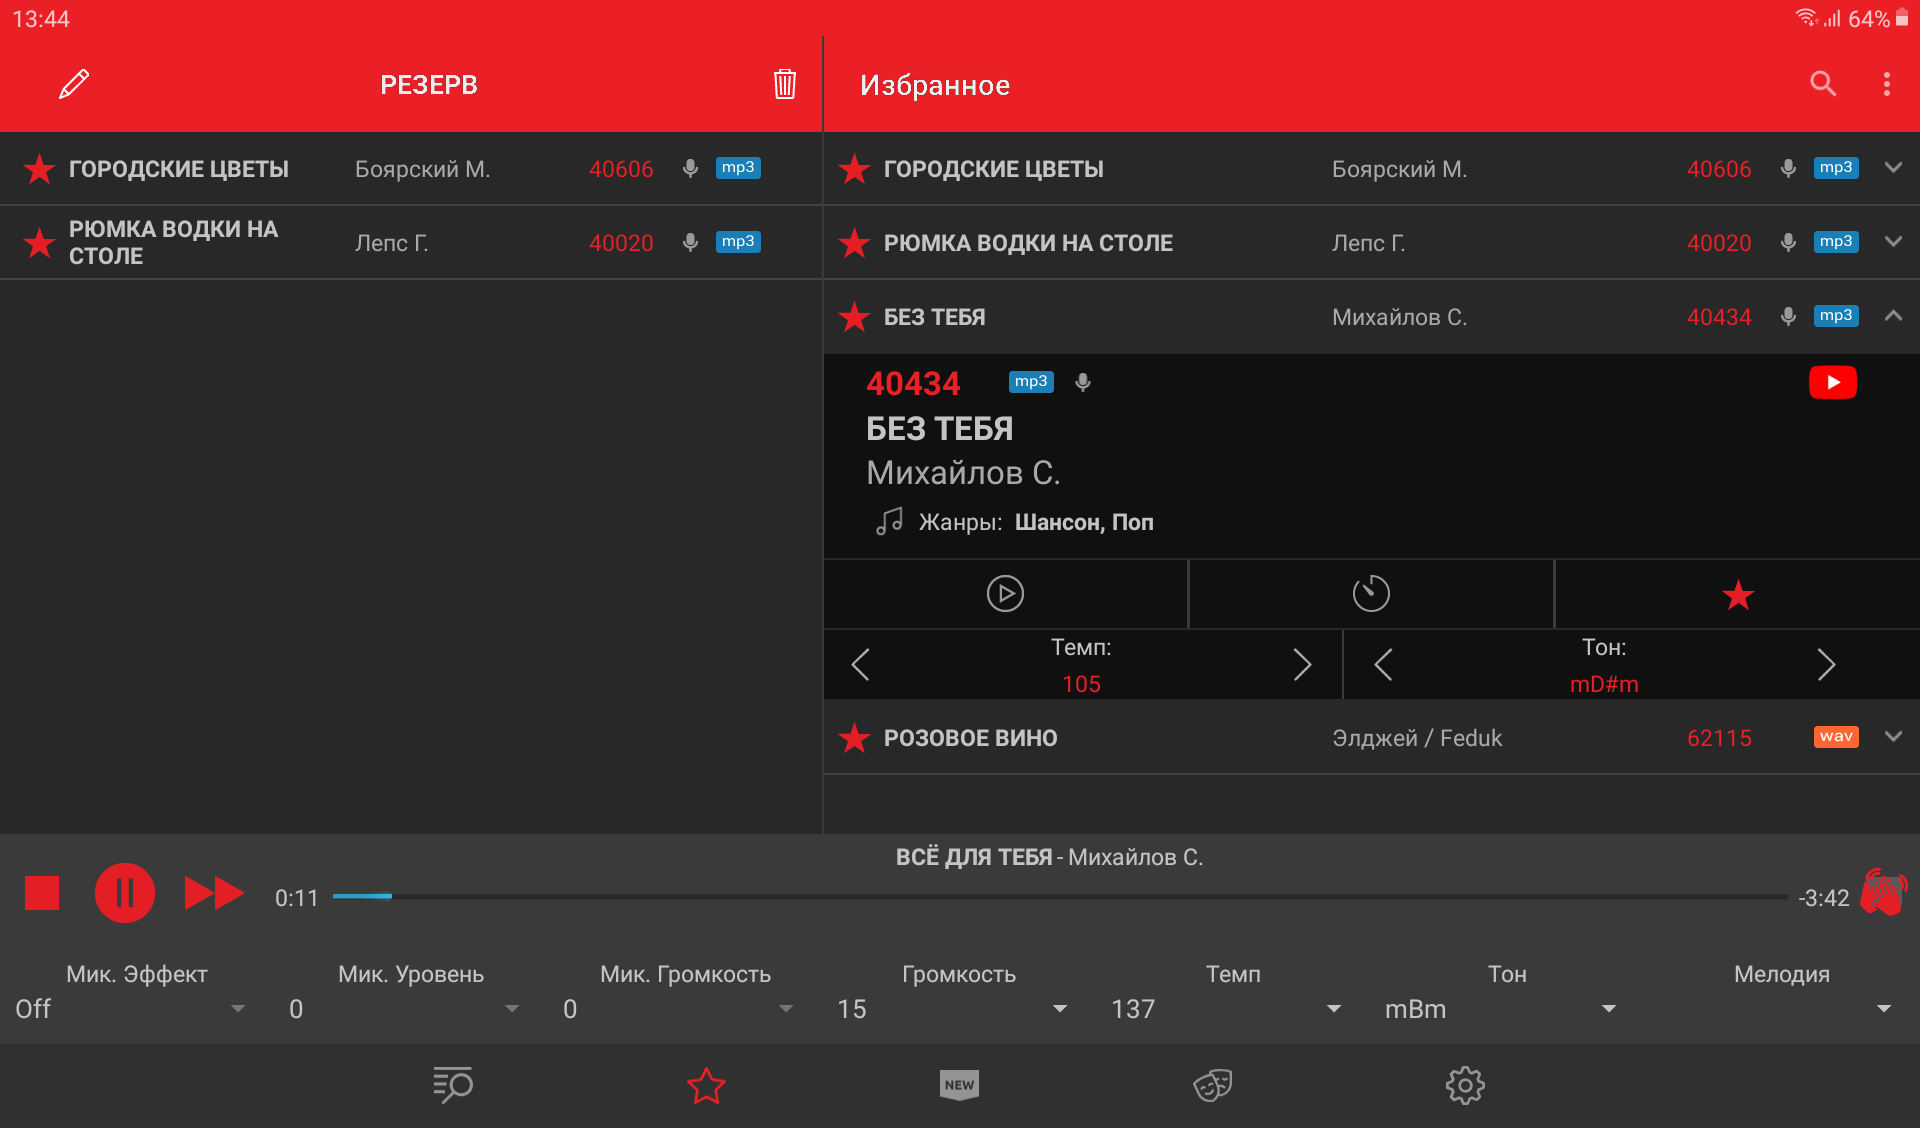
Task: Tap the pencil edit icon in РЕЗЕРВ header
Action: pyautogui.click(x=74, y=84)
